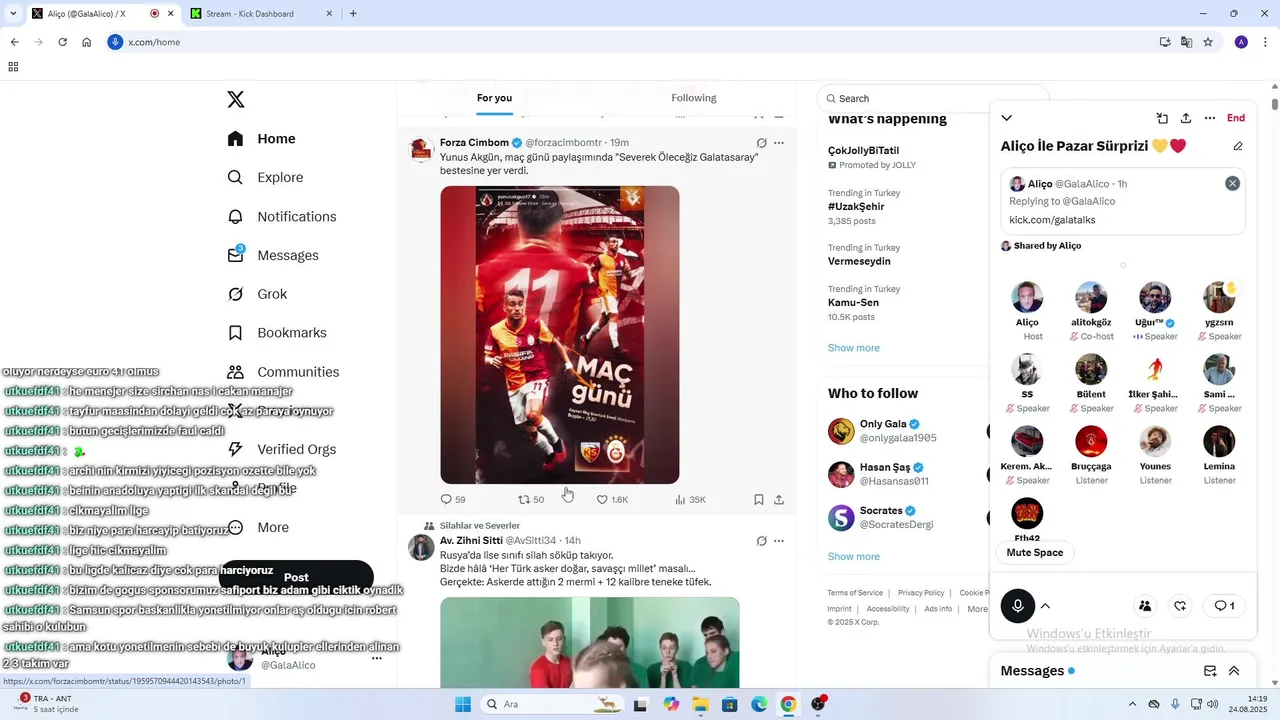Repost the Forza Cimbom post

pyautogui.click(x=531, y=499)
